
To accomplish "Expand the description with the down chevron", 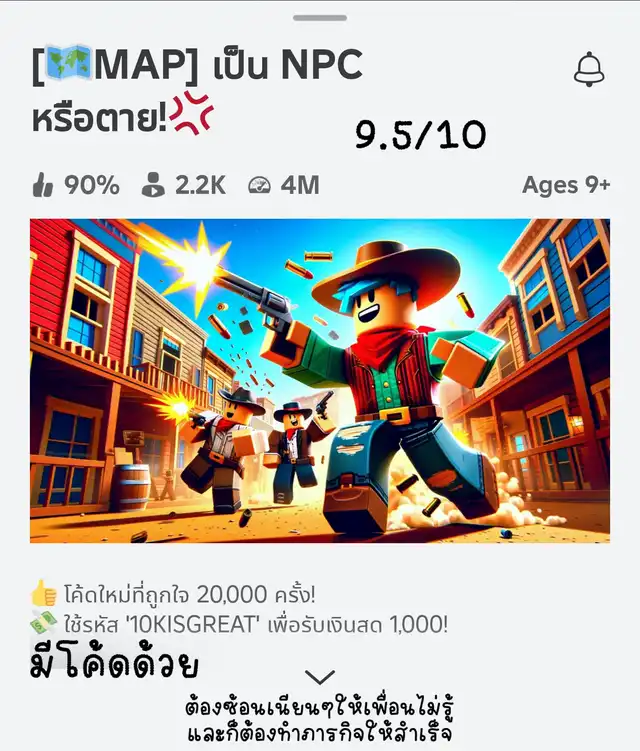I will click(x=320, y=677).
